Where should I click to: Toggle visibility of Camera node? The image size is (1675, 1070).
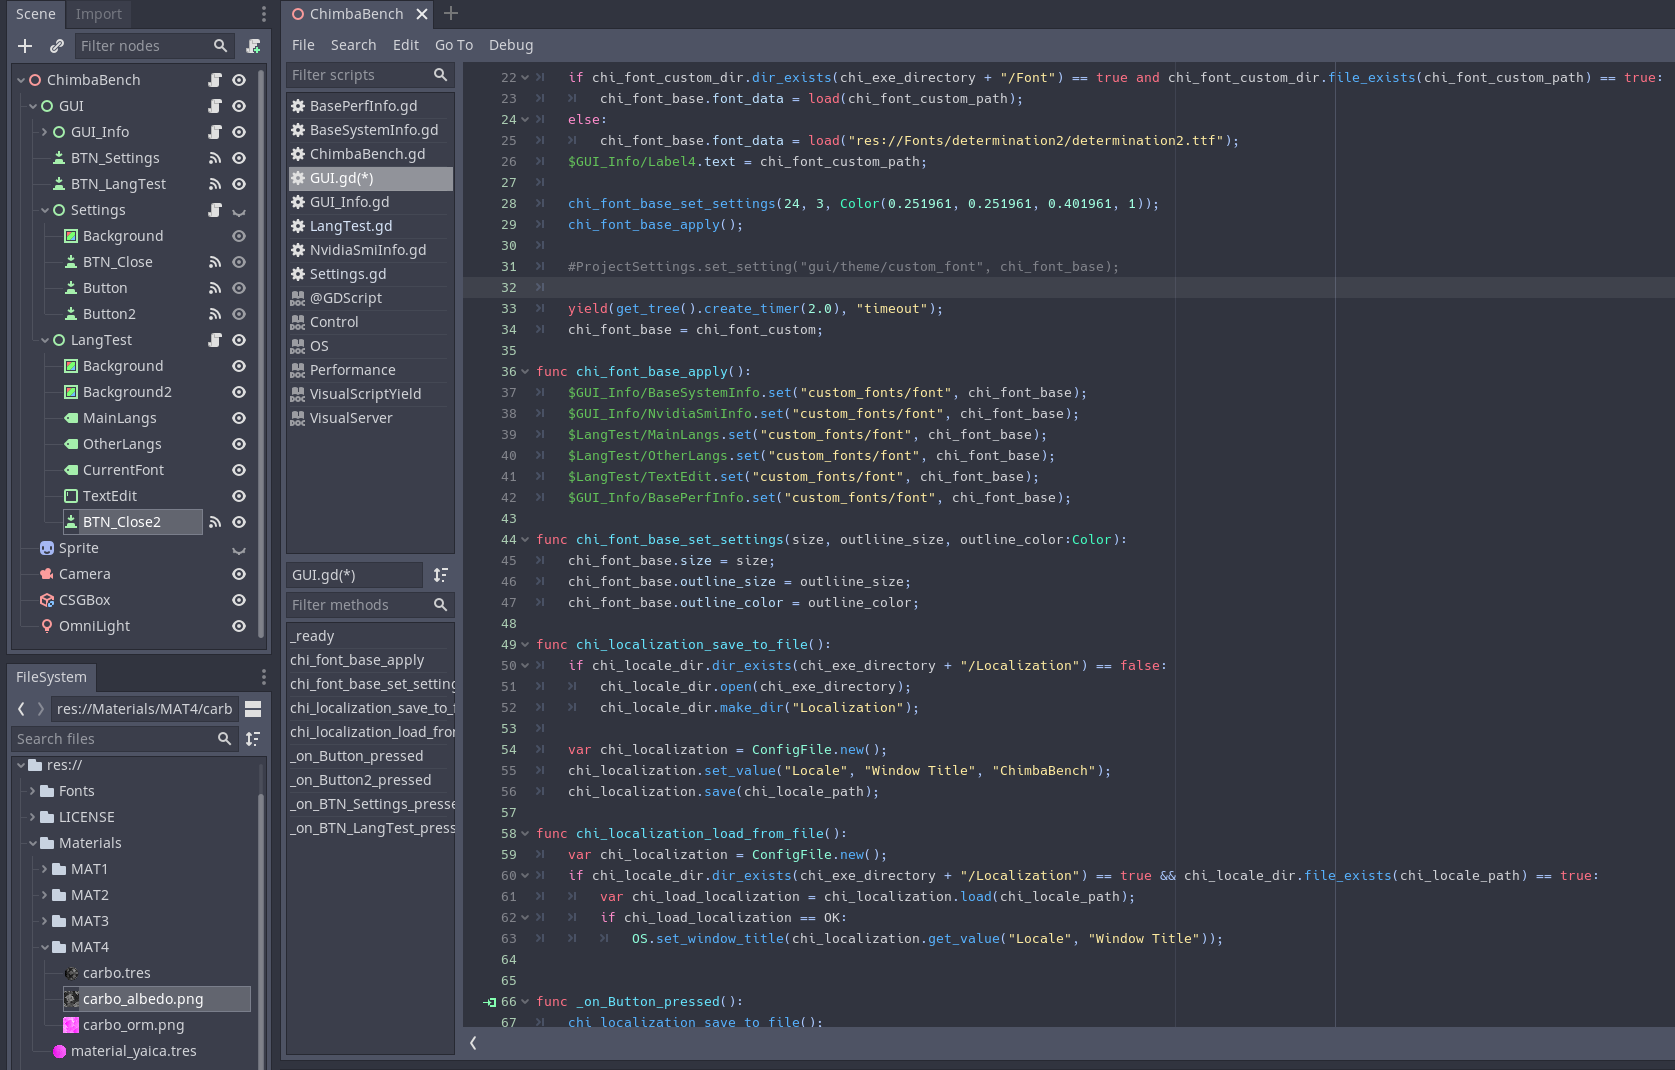239,574
